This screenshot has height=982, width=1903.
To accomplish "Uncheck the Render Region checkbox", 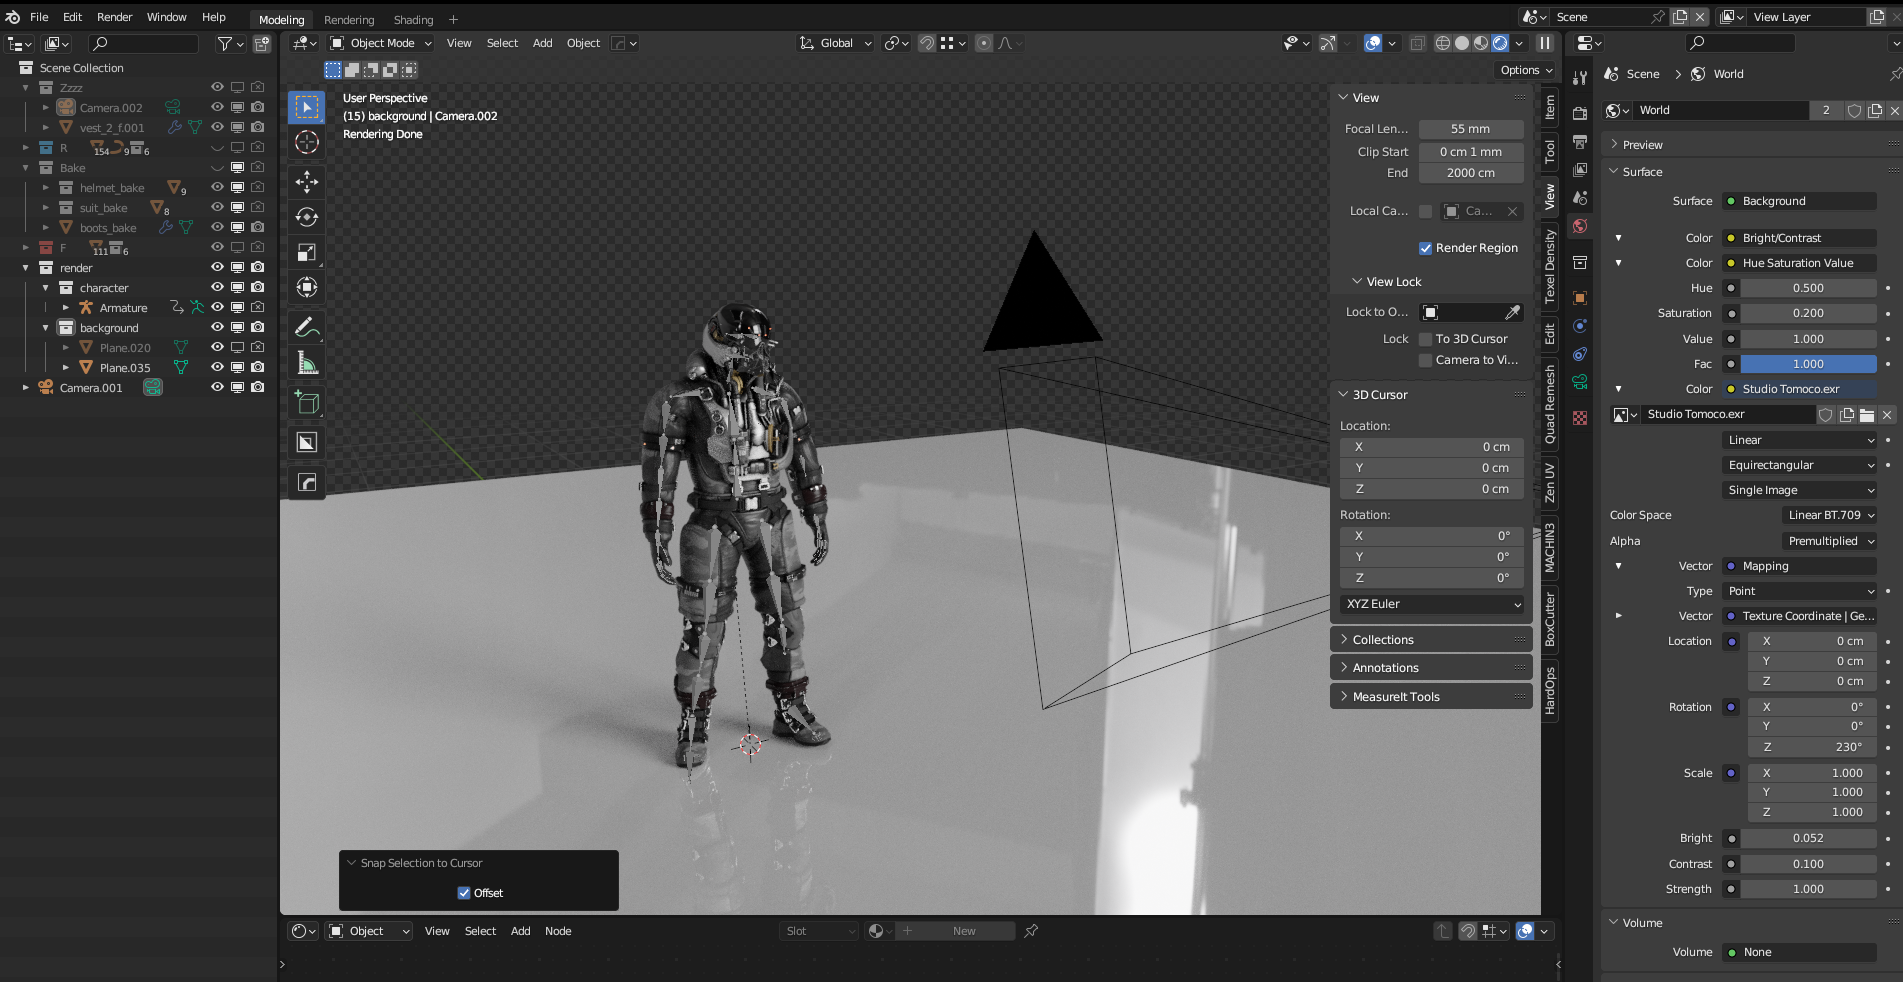I will 1425,248.
